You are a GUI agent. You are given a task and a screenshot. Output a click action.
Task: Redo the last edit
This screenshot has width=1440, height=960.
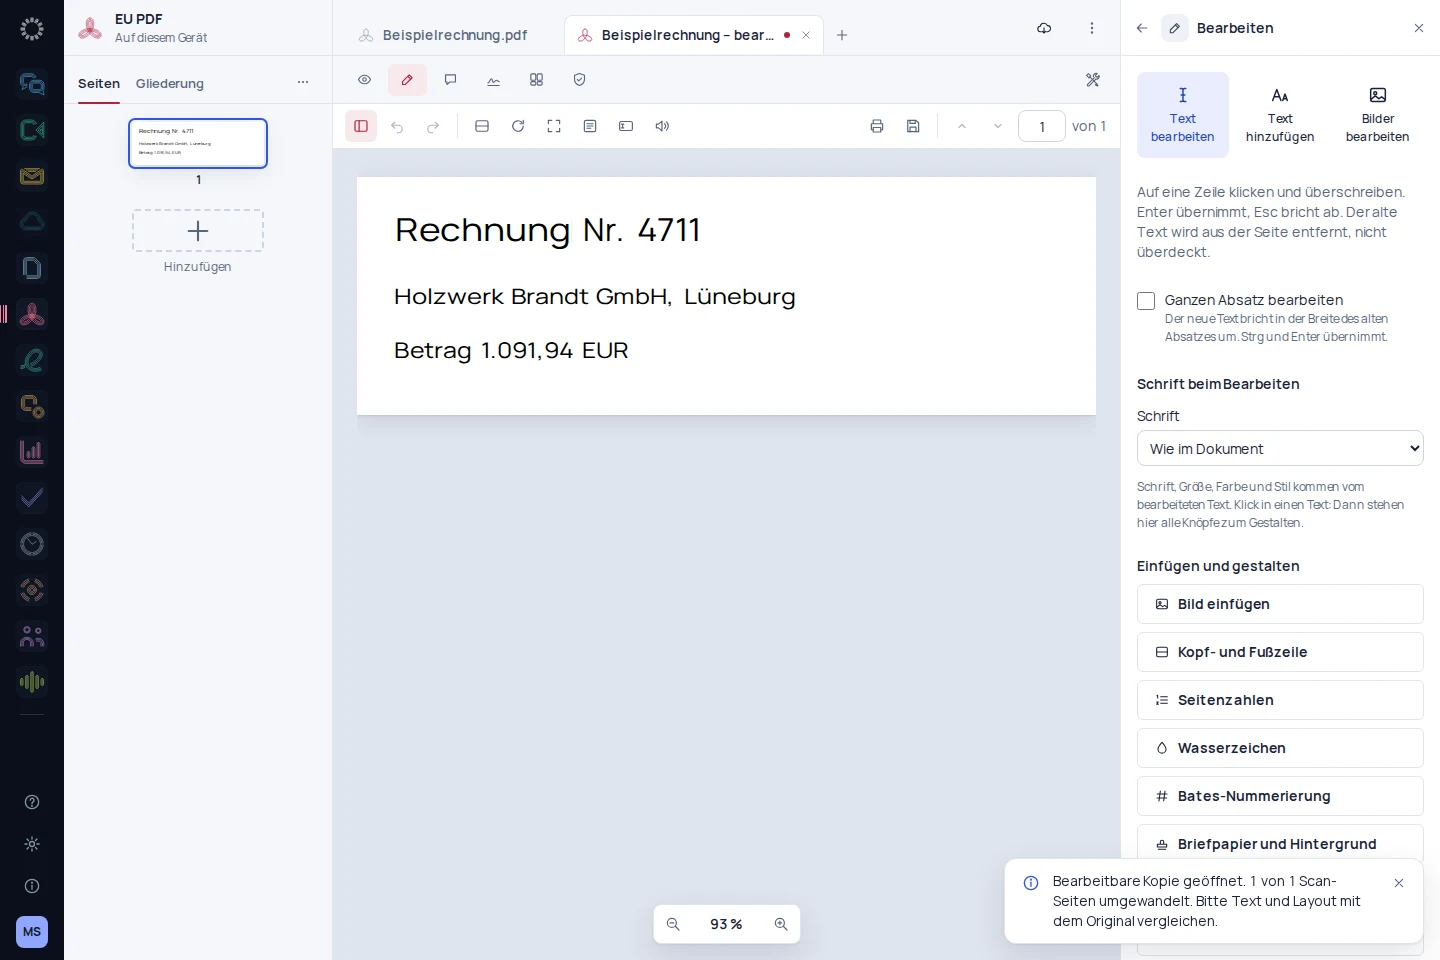[433, 126]
